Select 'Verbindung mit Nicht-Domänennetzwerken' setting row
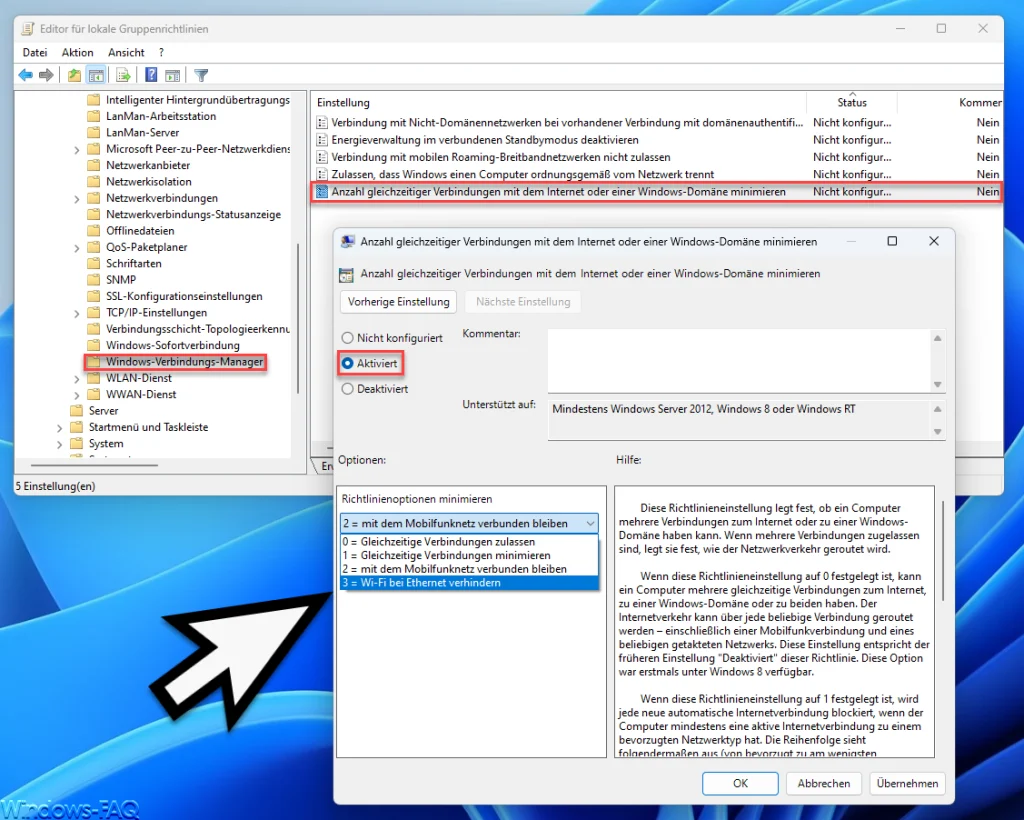The height and width of the screenshot is (820, 1024). click(x=657, y=122)
